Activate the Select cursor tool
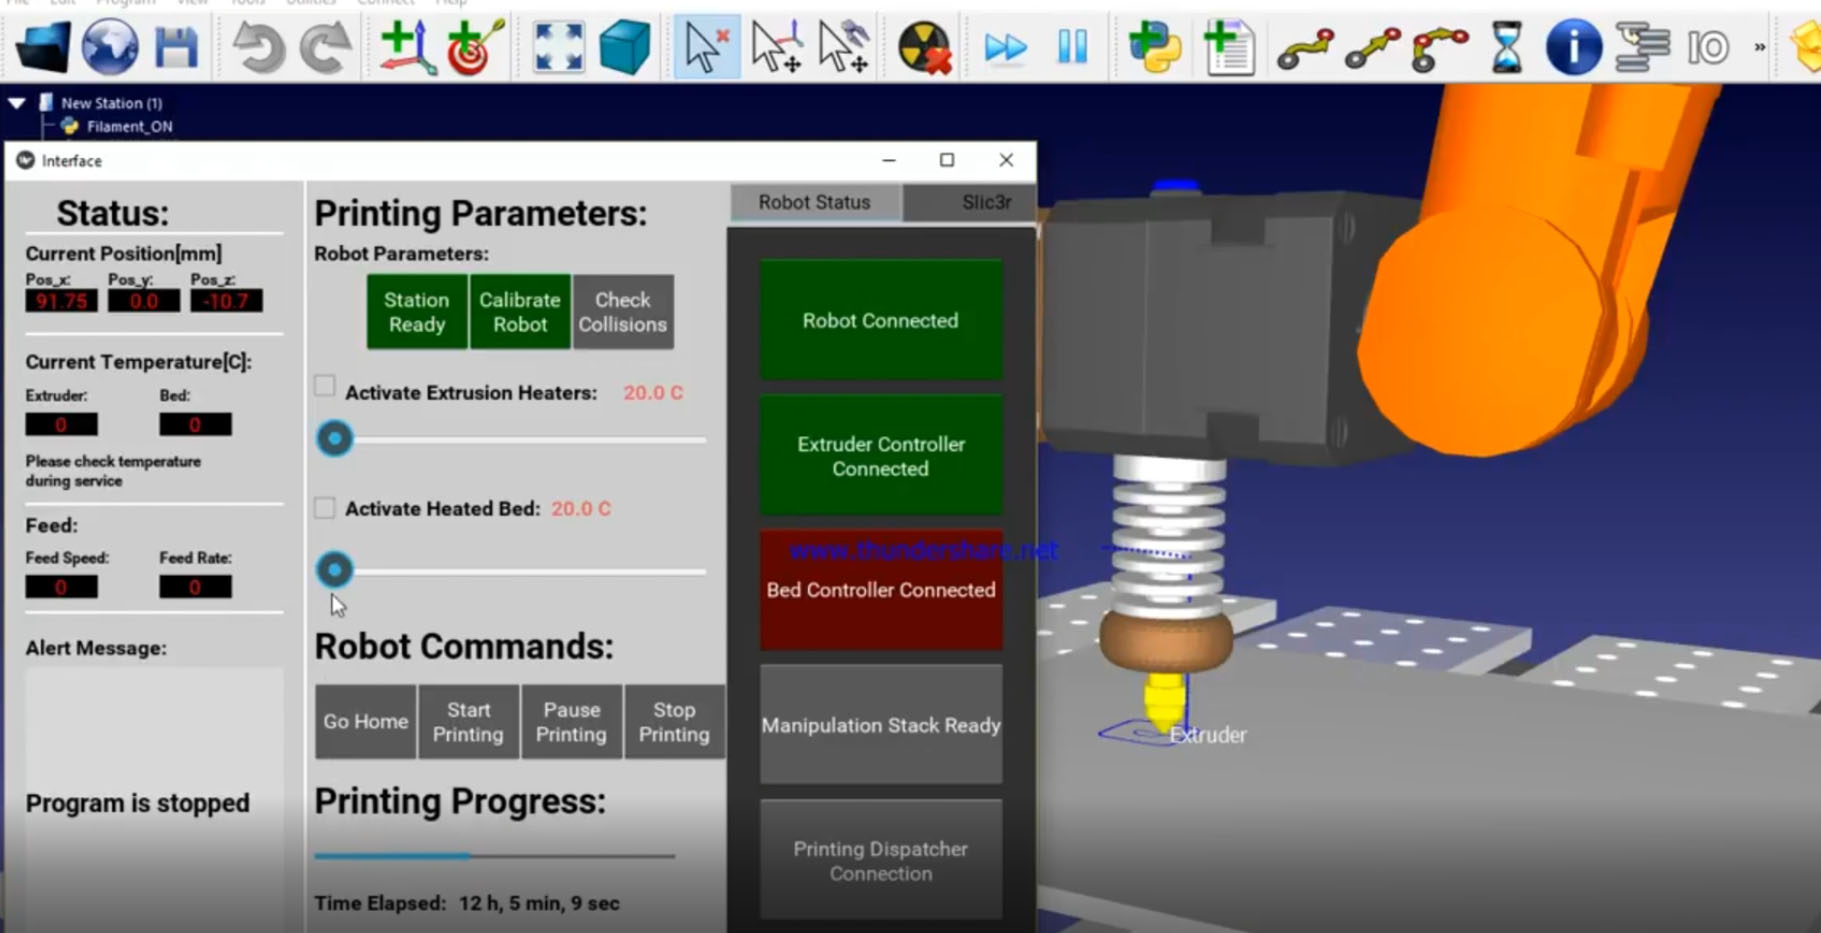This screenshot has width=1821, height=933. pyautogui.click(x=707, y=47)
